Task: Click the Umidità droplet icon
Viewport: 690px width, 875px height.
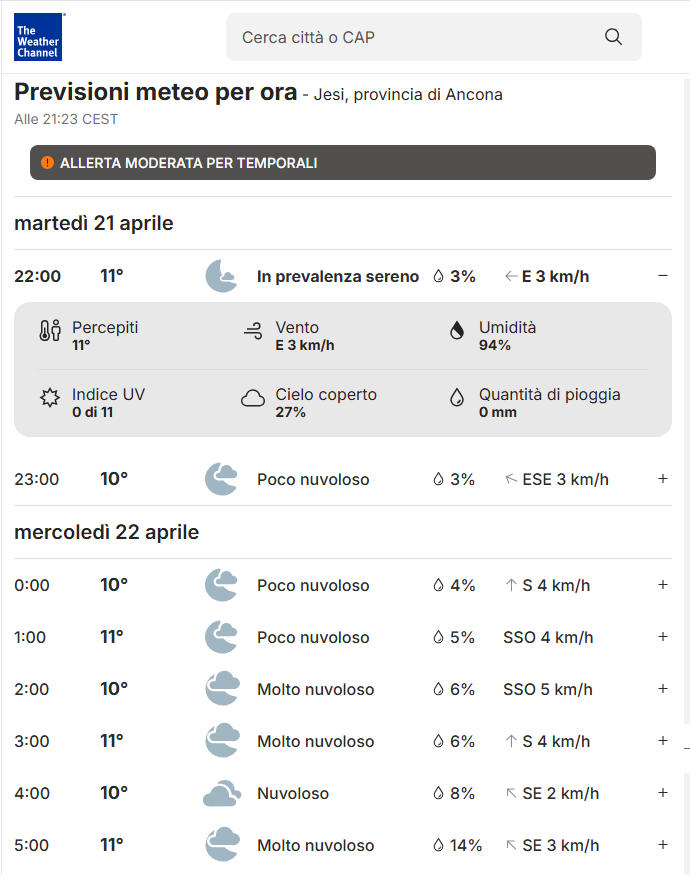Action: pyautogui.click(x=457, y=331)
